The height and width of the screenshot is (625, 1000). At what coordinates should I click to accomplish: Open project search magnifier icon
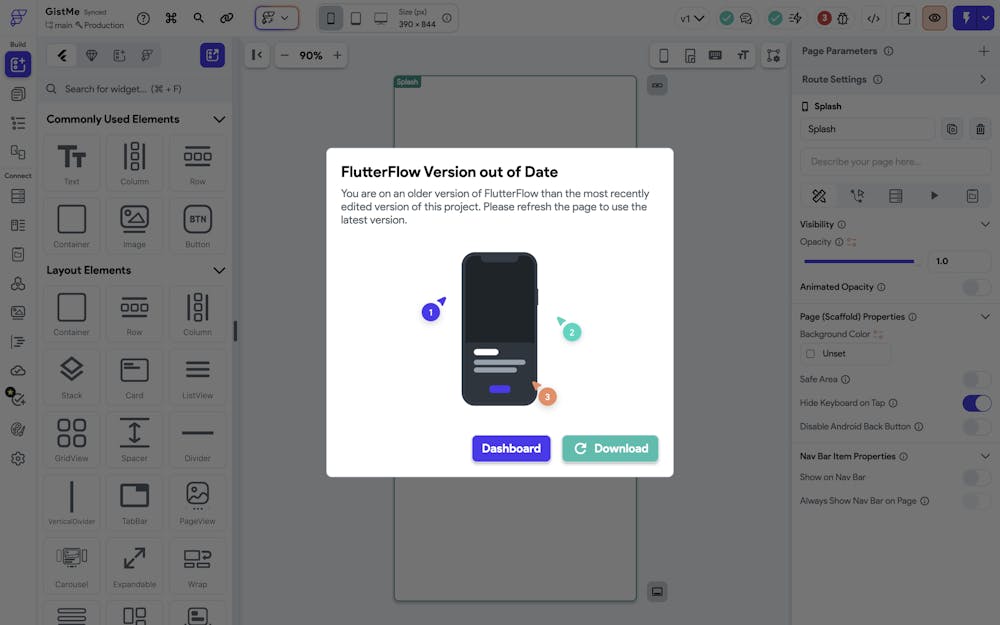pos(199,18)
